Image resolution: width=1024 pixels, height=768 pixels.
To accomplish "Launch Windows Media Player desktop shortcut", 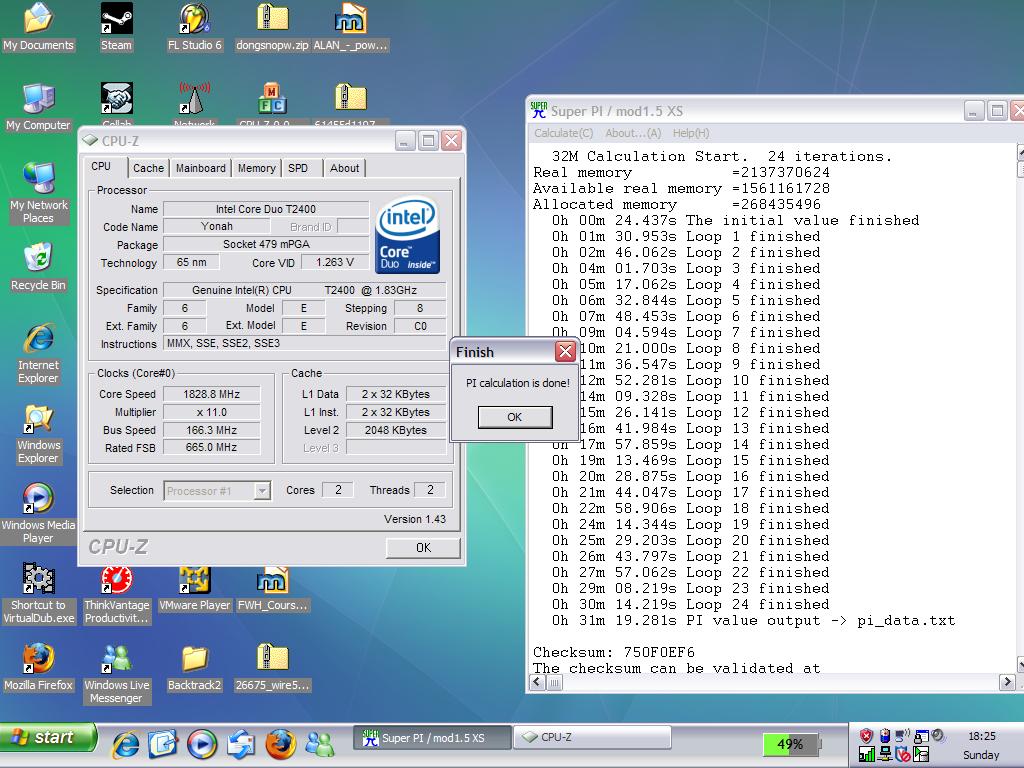I will 38,513.
